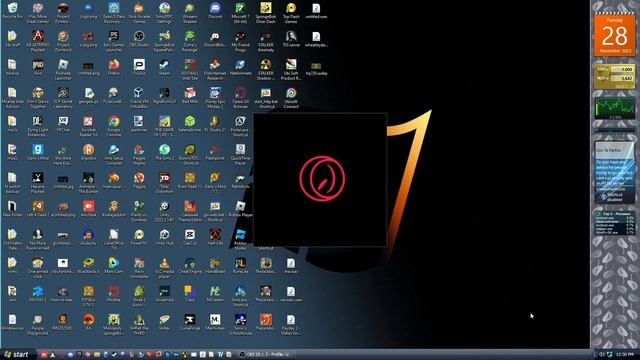Select the FL Studio 21 icon
This screenshot has height=360, width=640.
pyautogui.click(x=215, y=124)
